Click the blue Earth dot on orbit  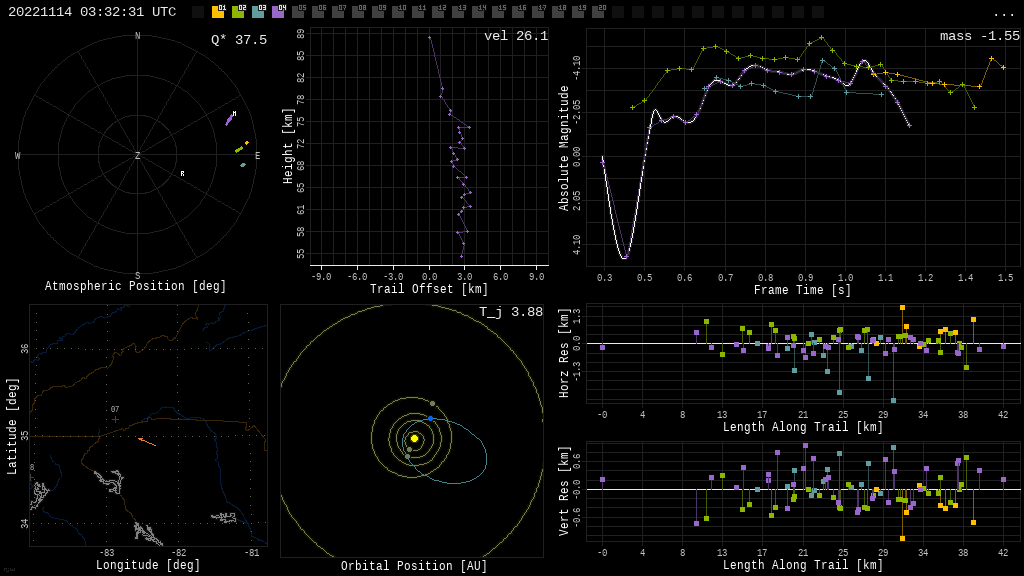pos(431,418)
